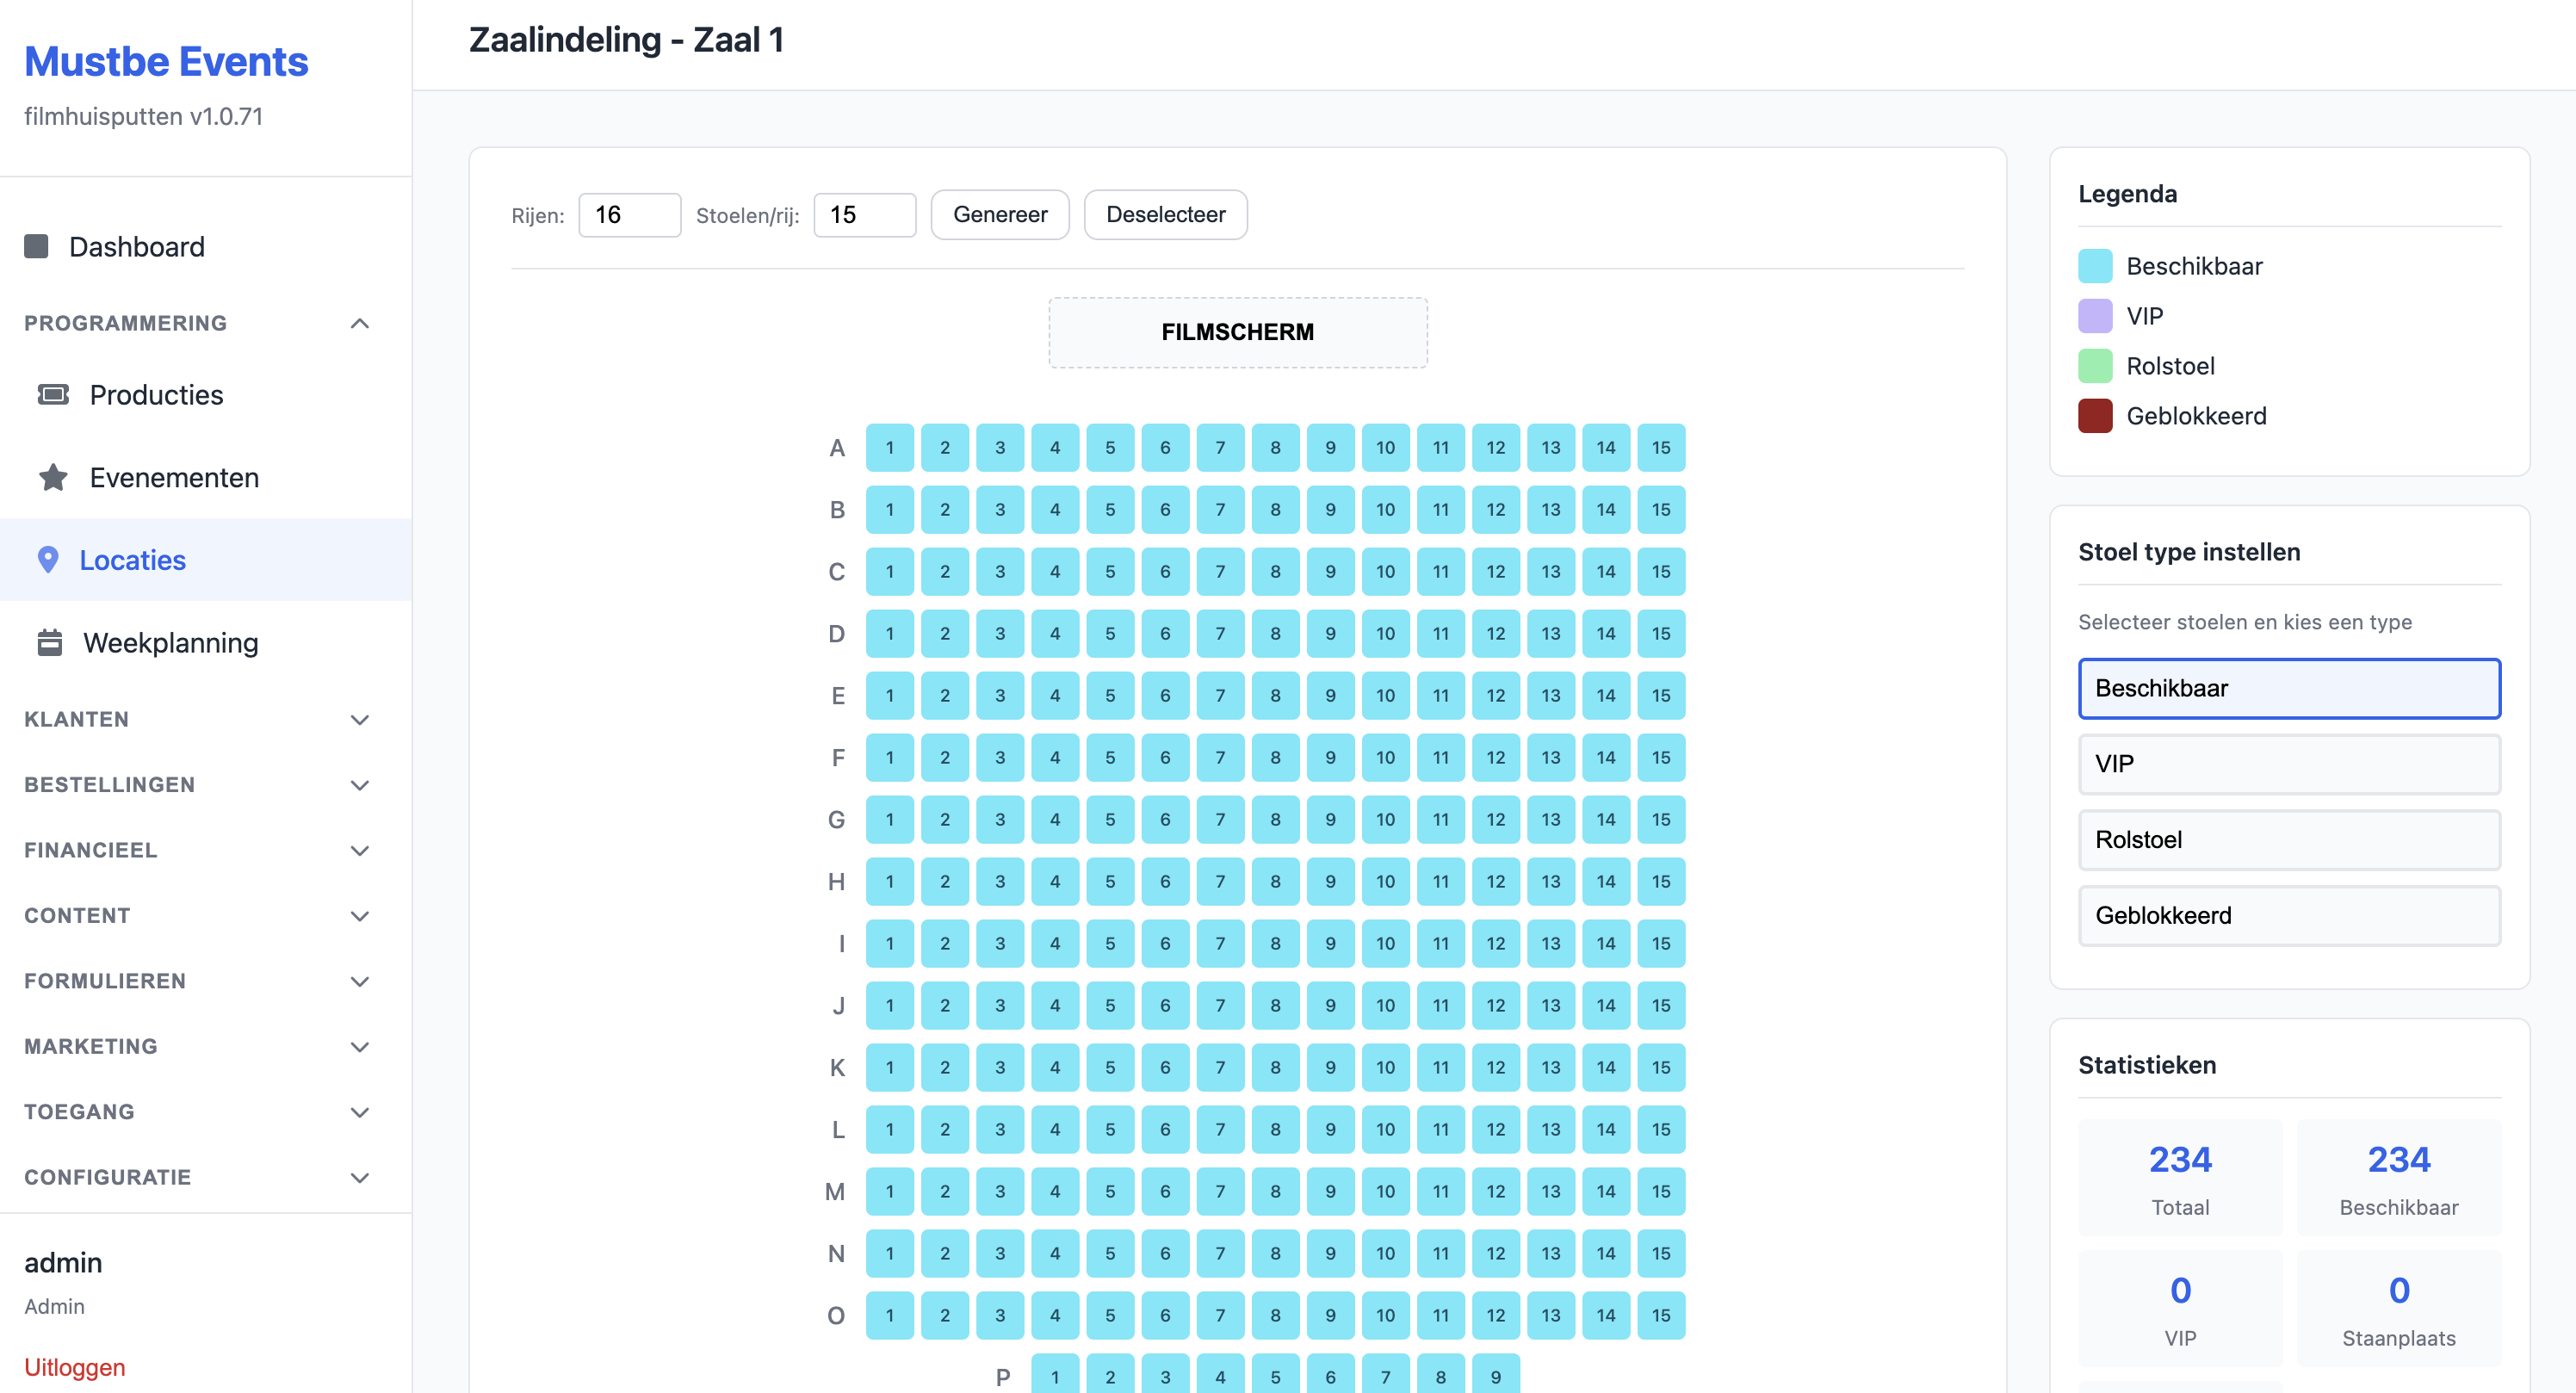Screen dimensions: 2576x1393
Task: Collapse the Programmering section
Action: (x=360, y=323)
